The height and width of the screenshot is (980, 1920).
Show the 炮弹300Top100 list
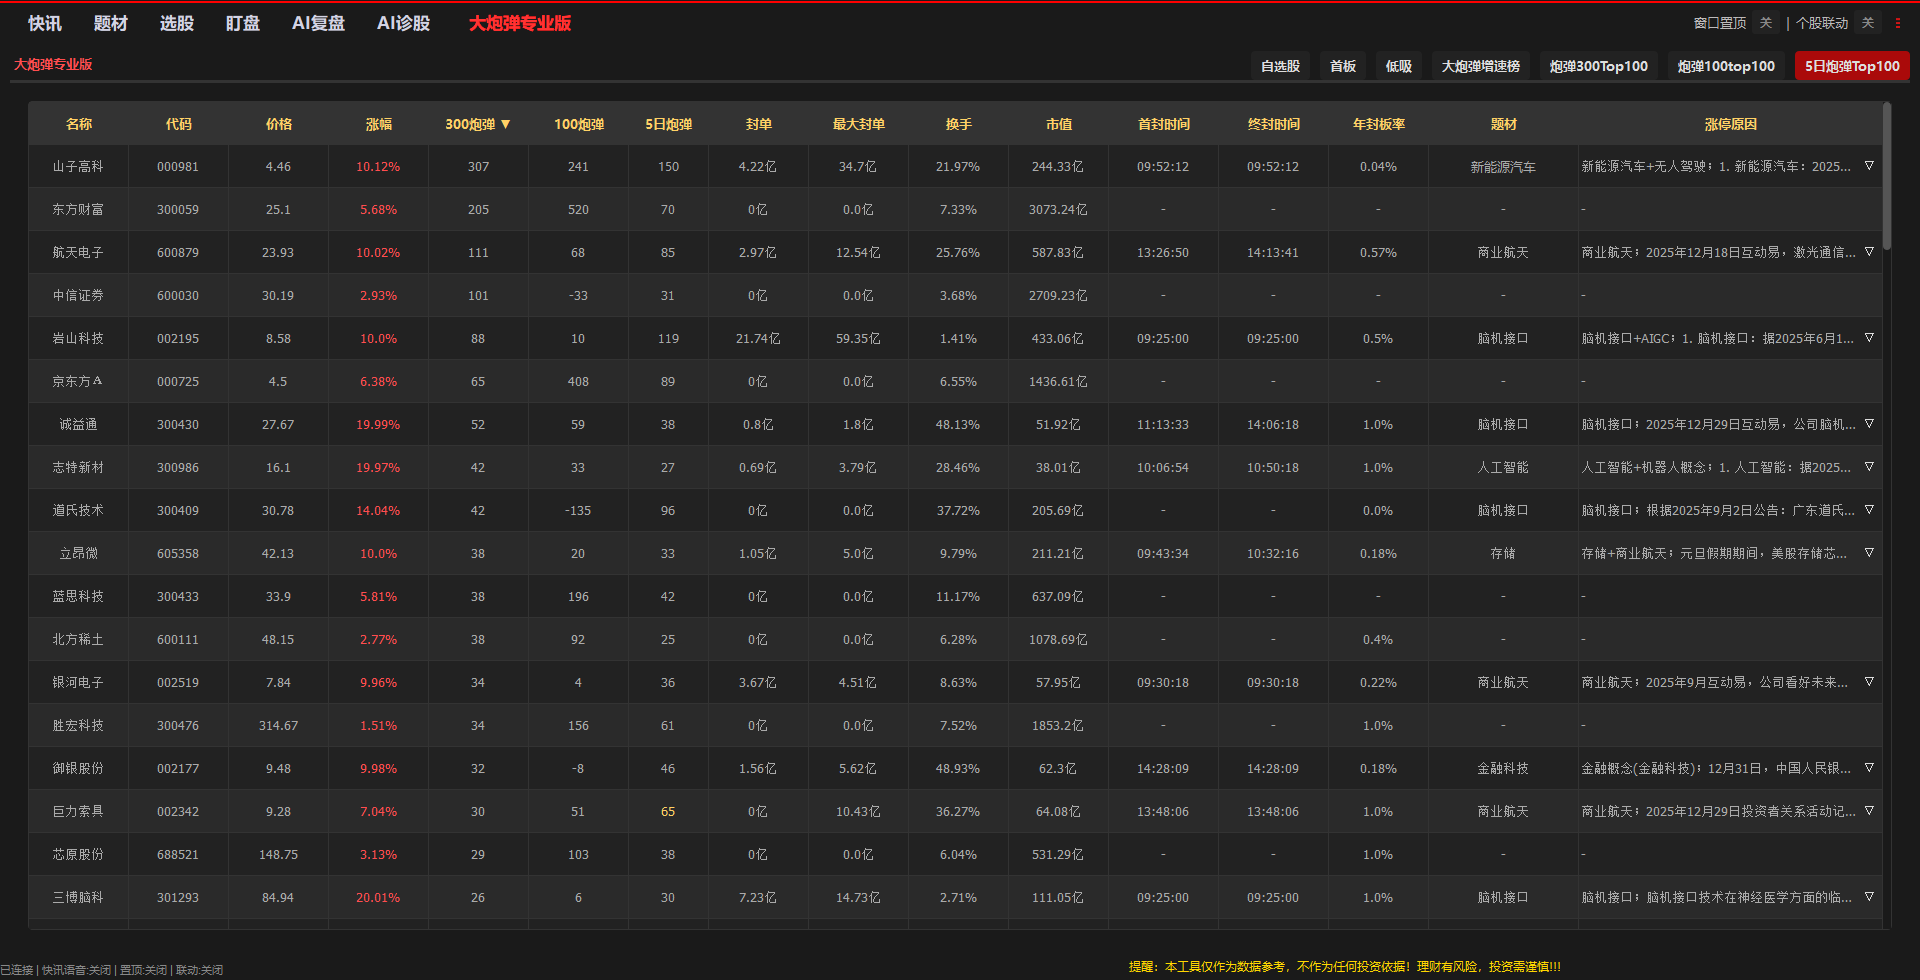click(1598, 66)
